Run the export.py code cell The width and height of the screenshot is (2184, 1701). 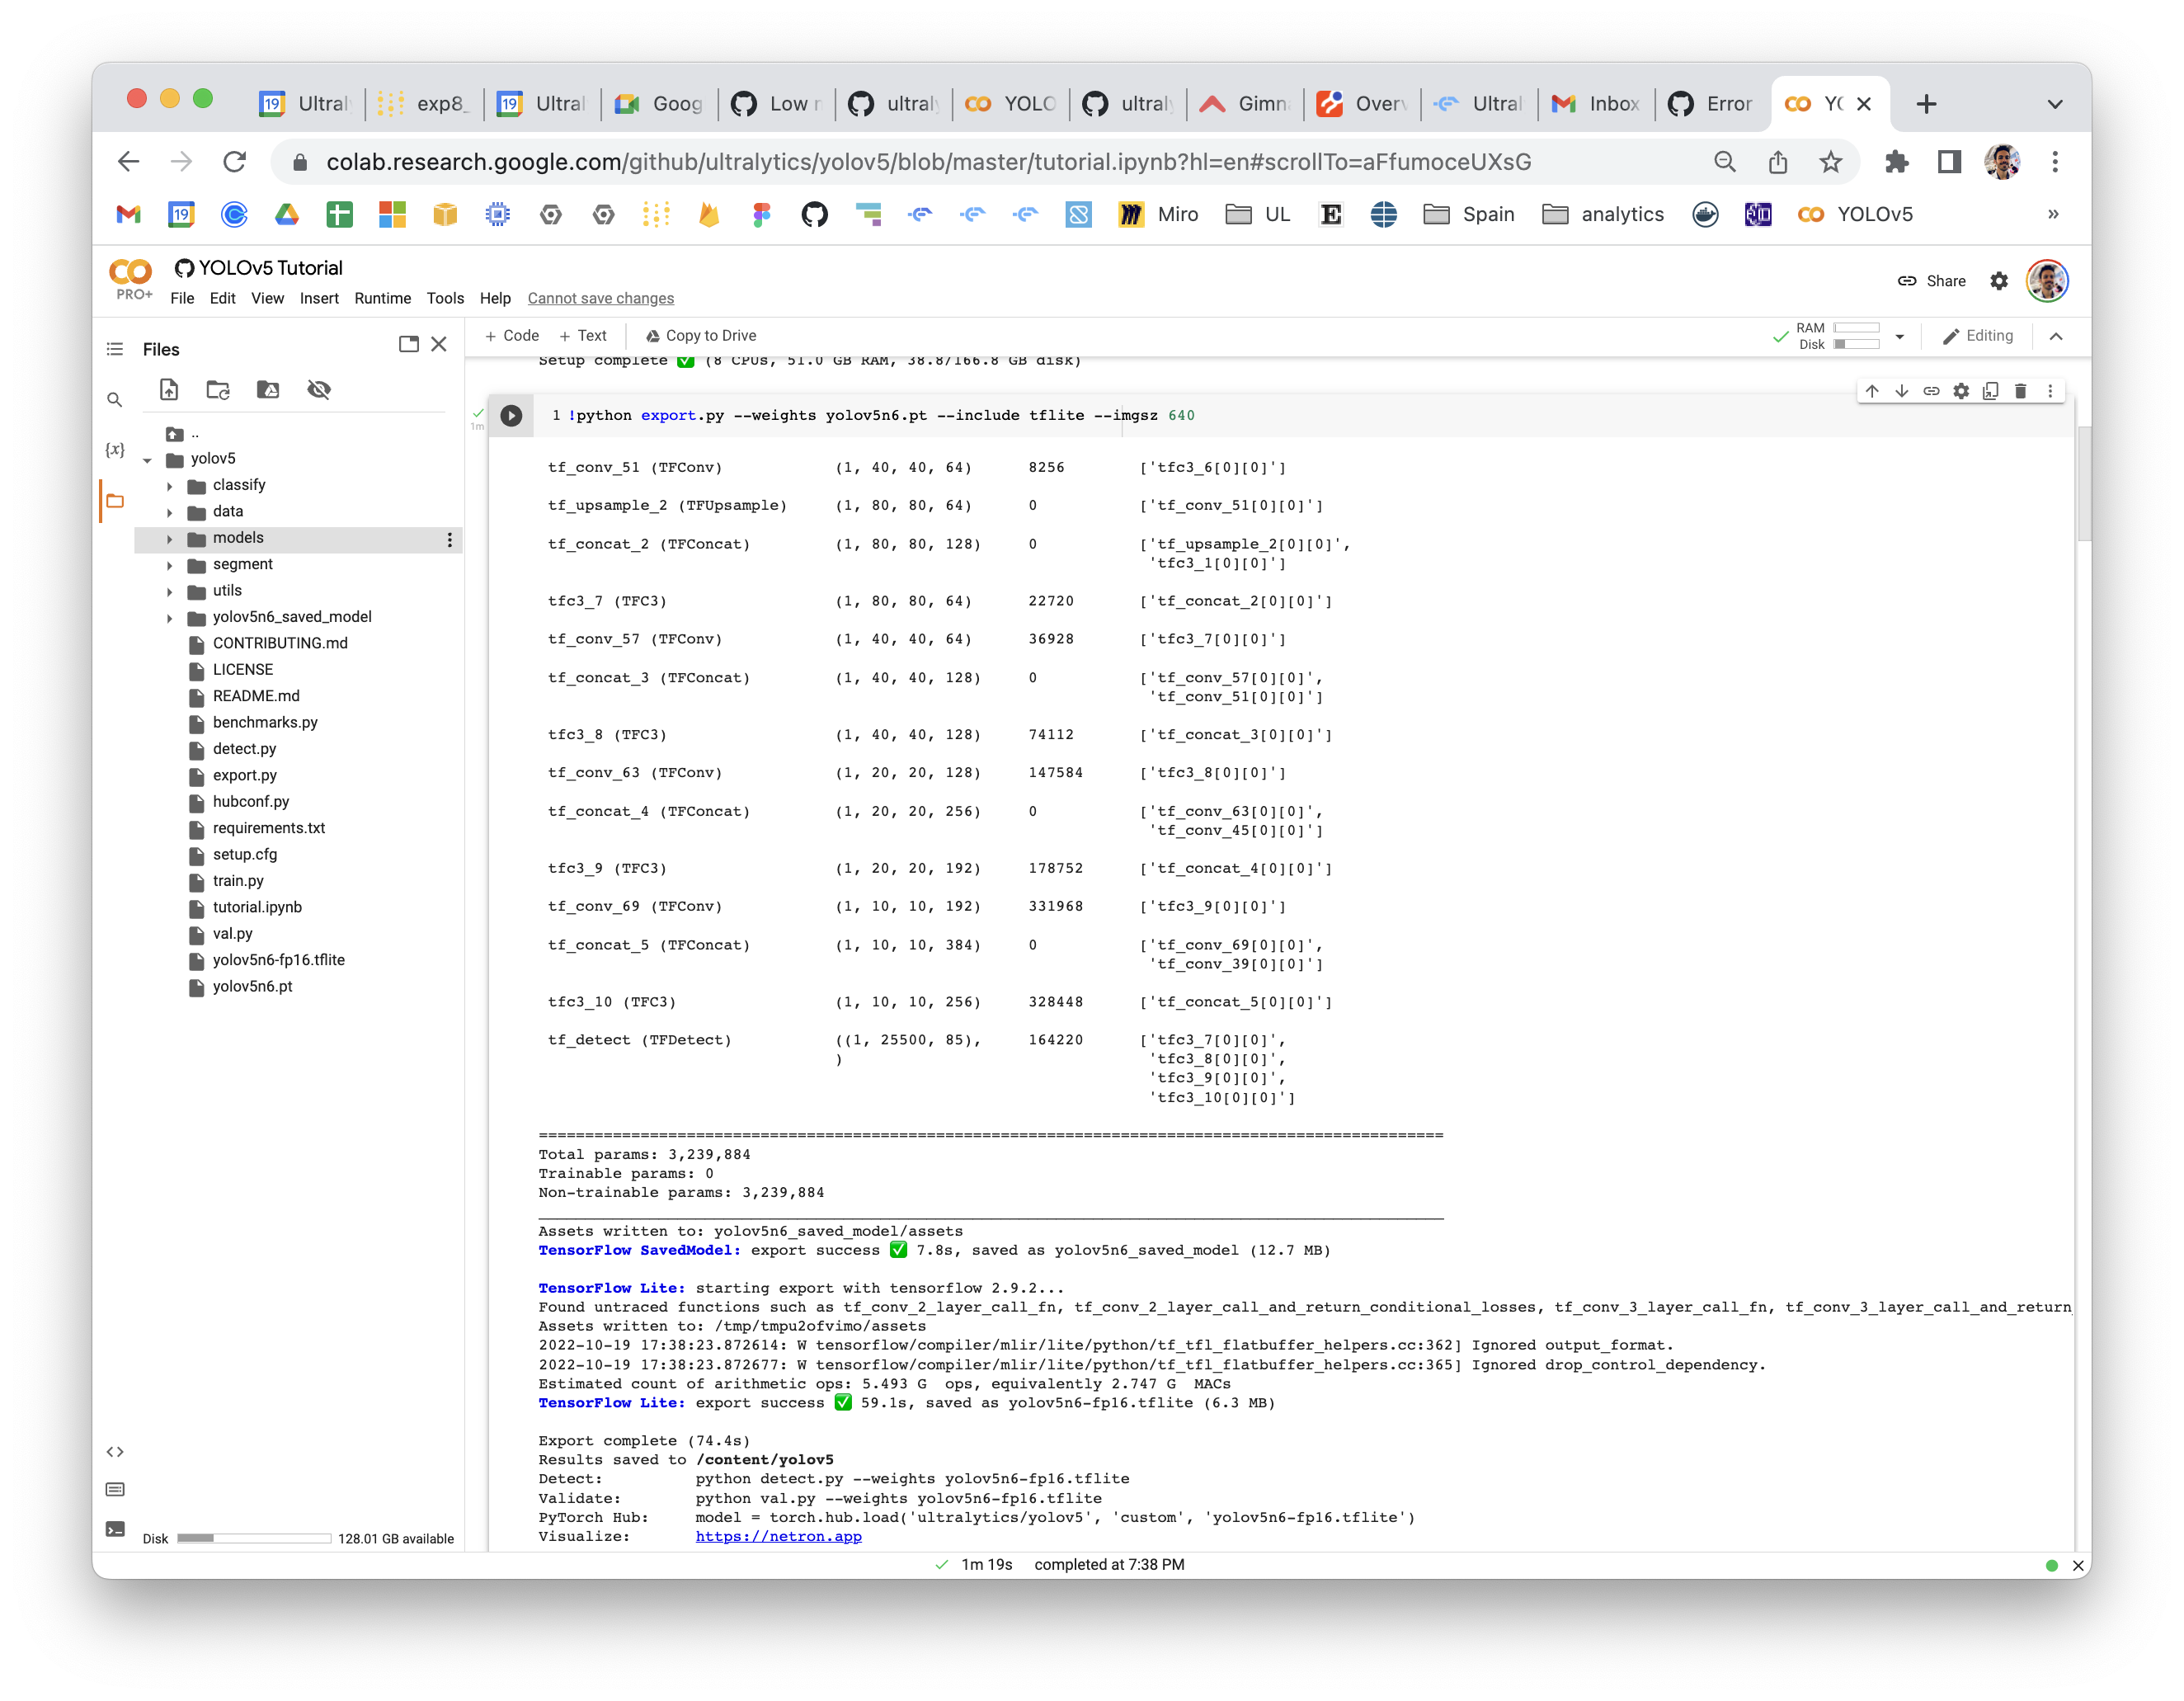coord(511,415)
